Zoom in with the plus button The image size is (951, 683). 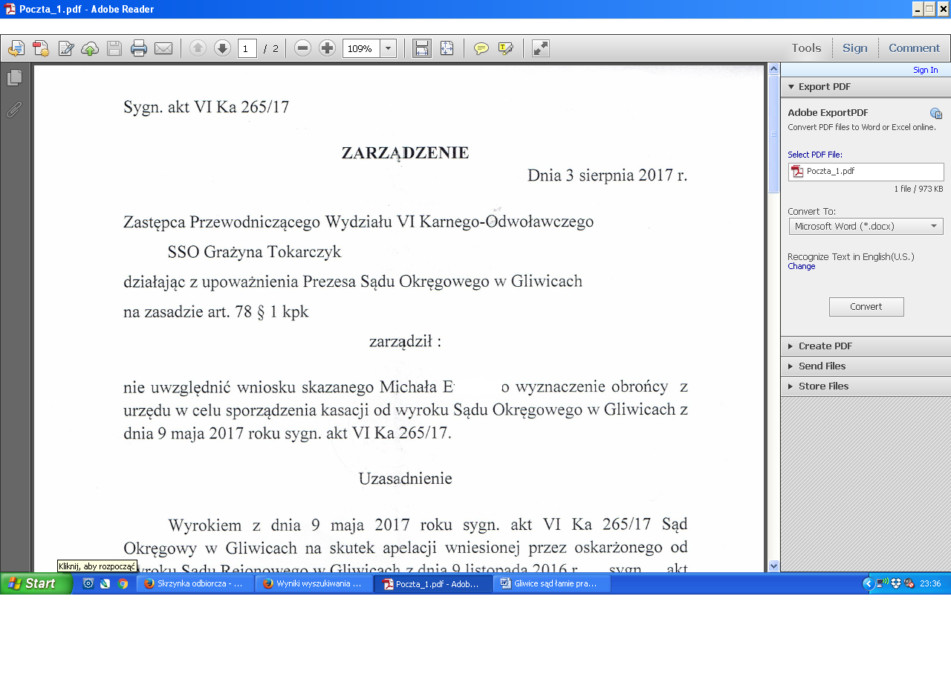coord(327,48)
